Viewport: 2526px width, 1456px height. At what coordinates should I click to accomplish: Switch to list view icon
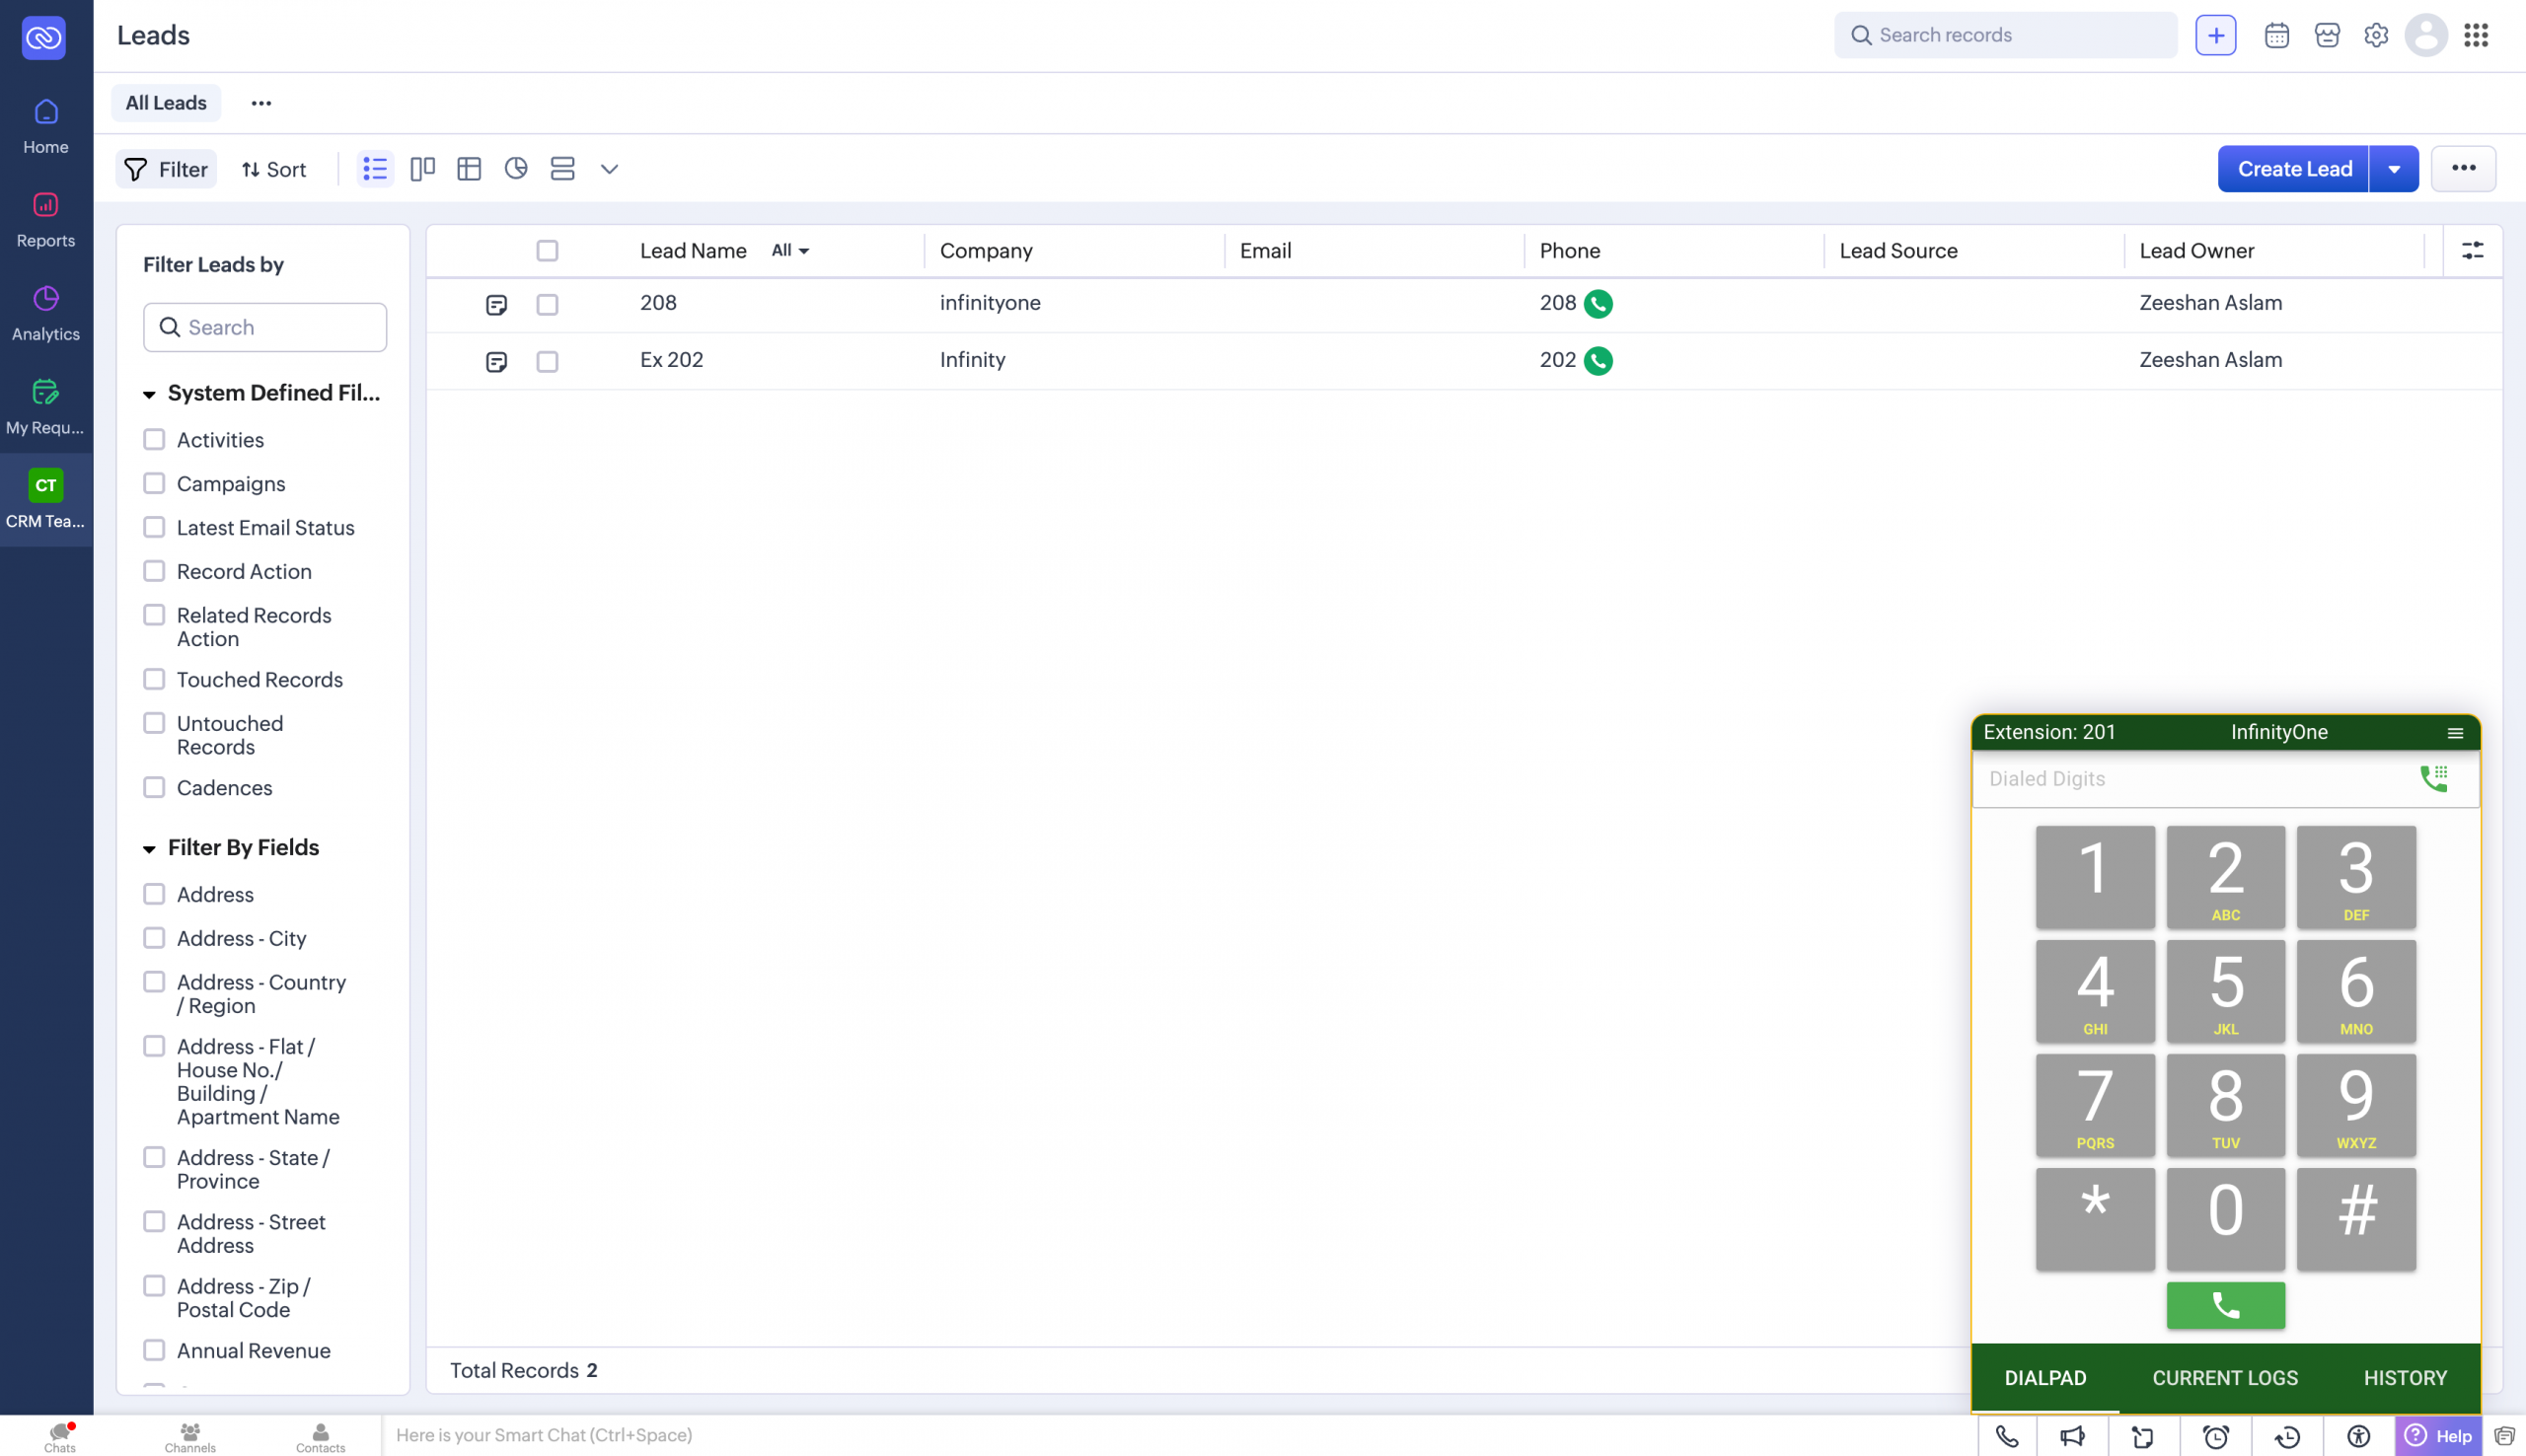coord(375,169)
